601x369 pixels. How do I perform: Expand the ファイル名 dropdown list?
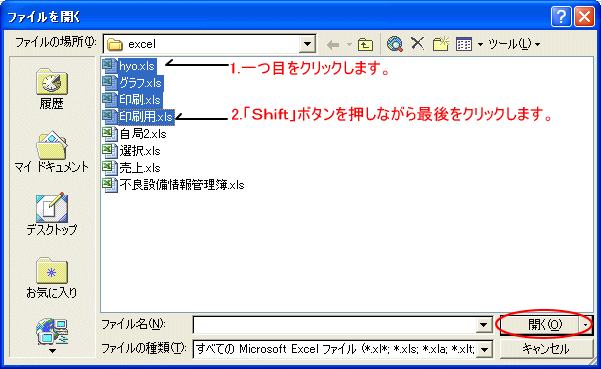(484, 325)
